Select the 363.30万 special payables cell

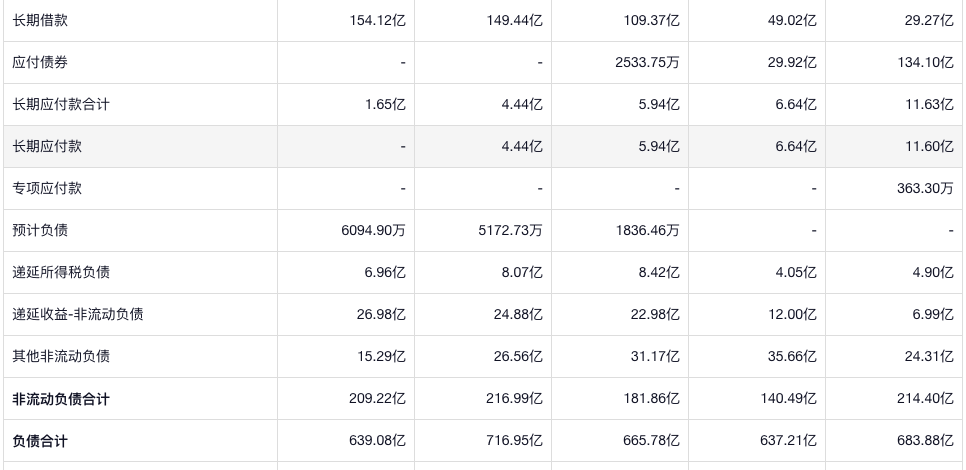926,188
